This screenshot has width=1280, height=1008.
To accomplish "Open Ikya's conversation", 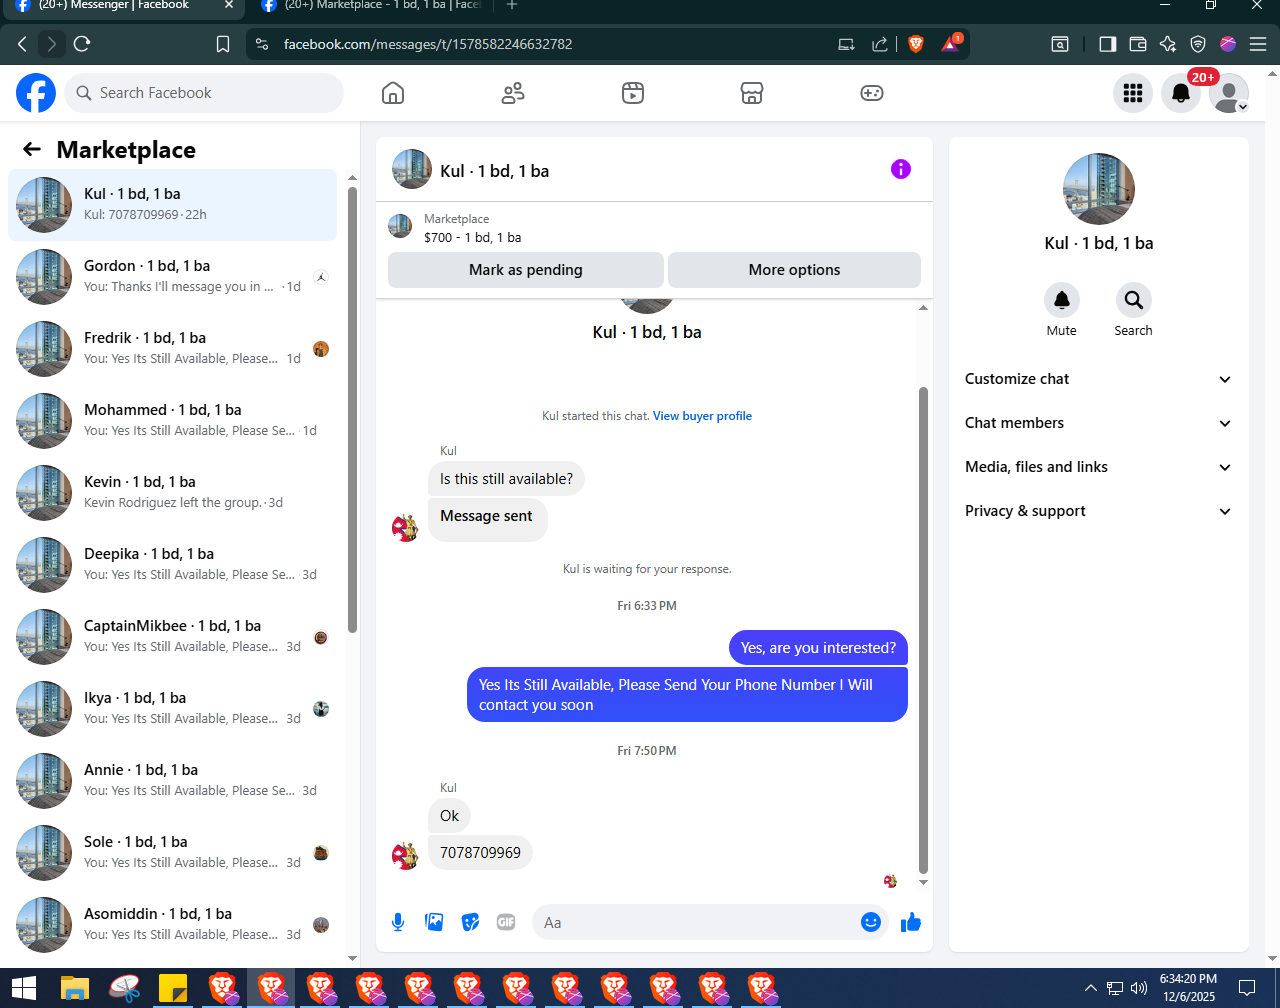I will click(173, 709).
